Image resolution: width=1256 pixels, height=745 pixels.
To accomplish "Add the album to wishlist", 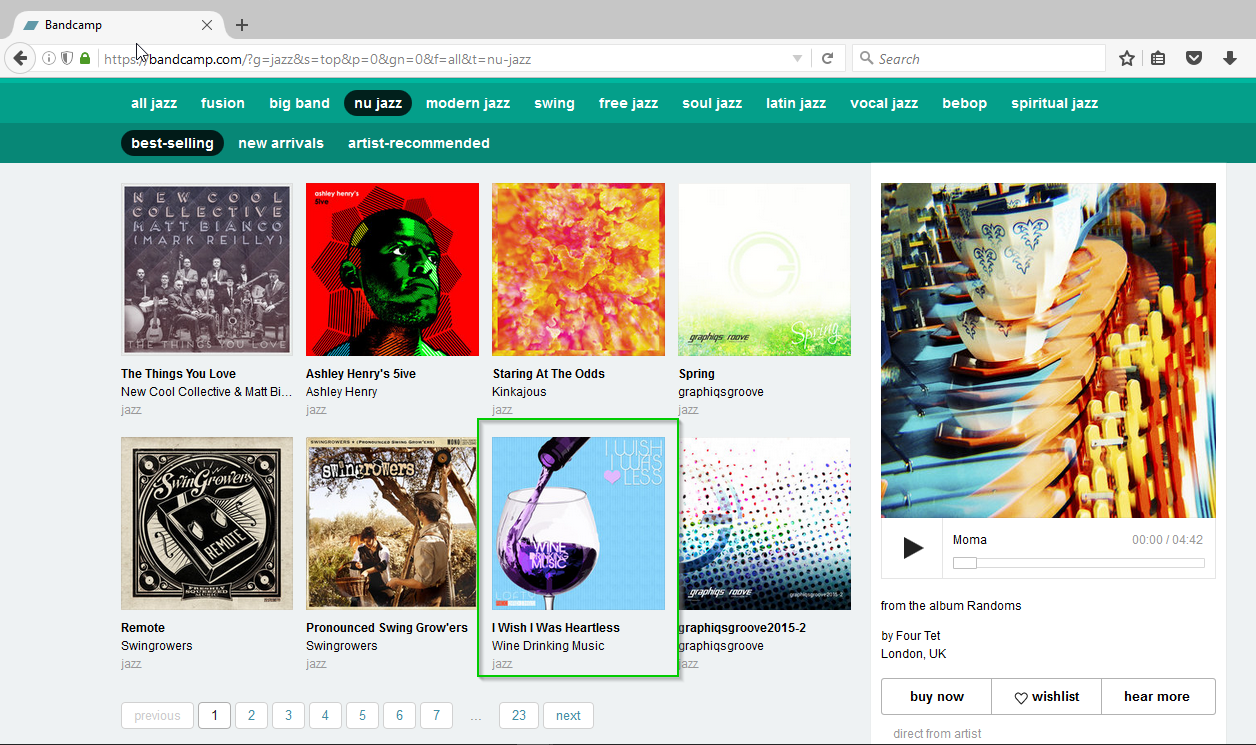I will click(x=1047, y=697).
